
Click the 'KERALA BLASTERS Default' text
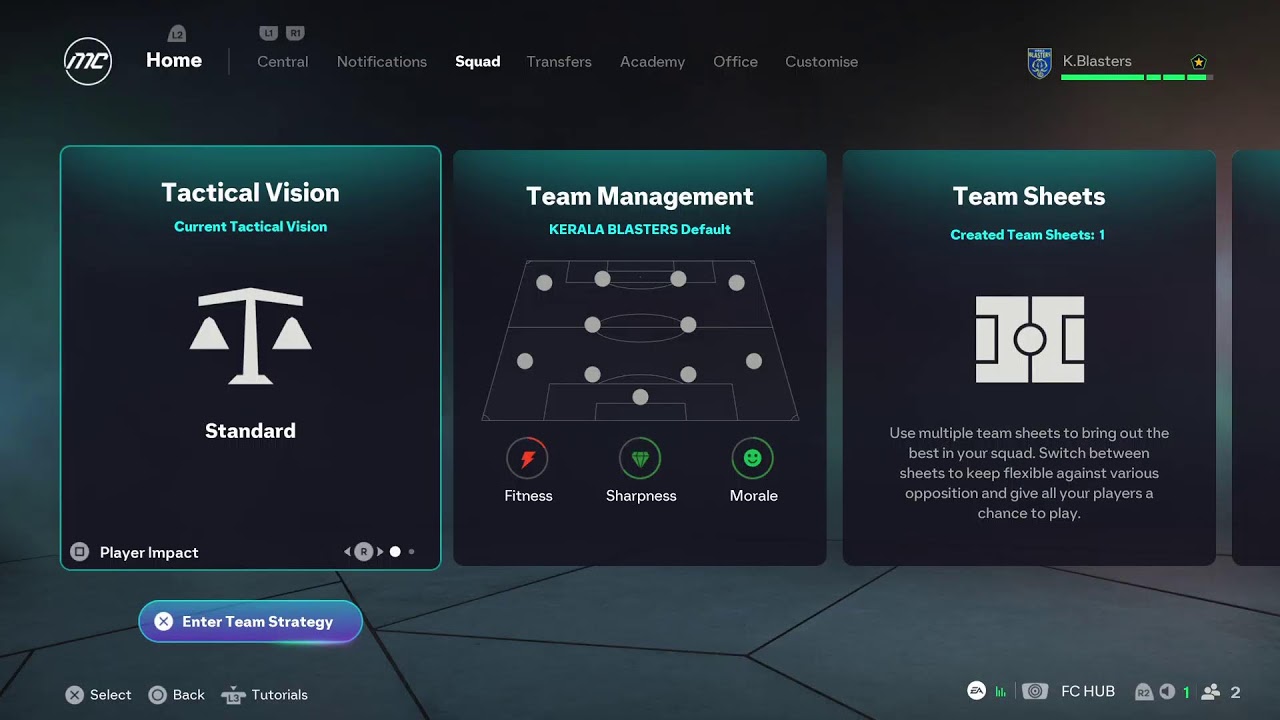[640, 229]
